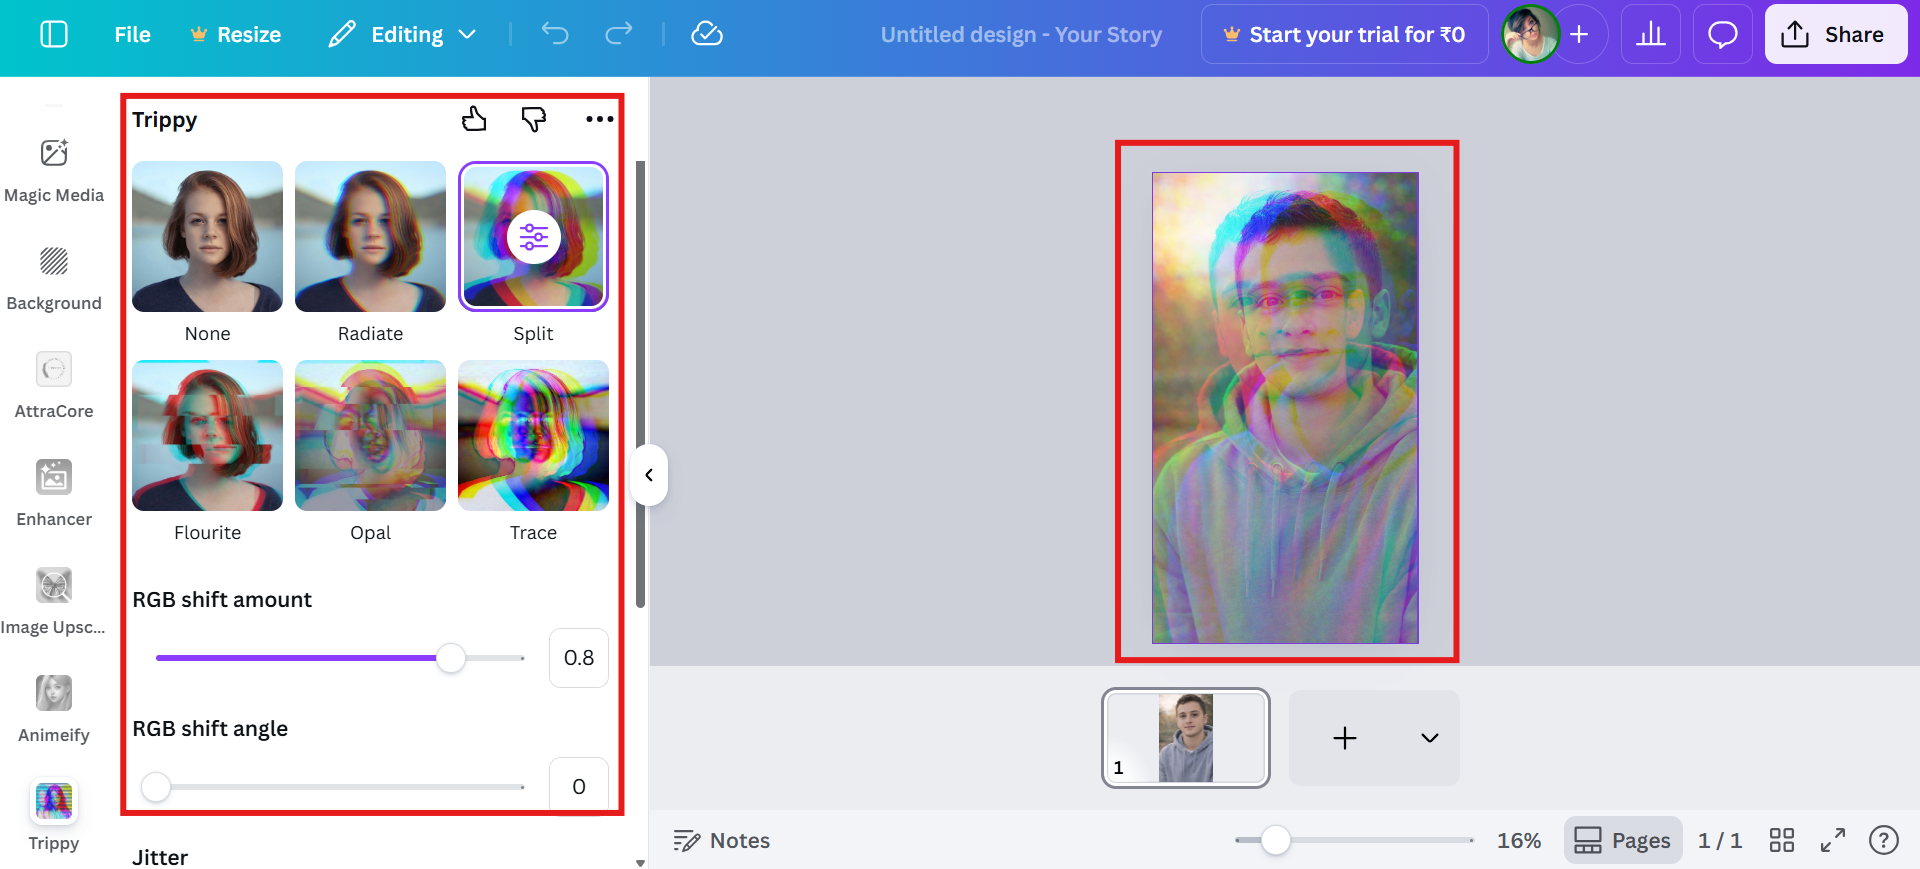Select page 1 thumbnail
The height and width of the screenshot is (869, 1920).
[1186, 738]
